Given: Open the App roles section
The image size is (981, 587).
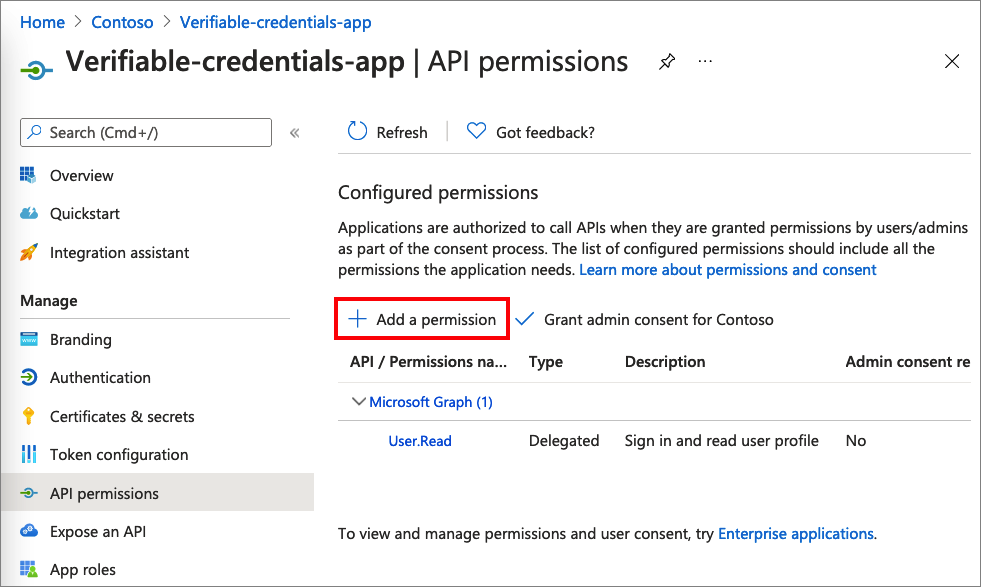Looking at the screenshot, I should pyautogui.click(x=82, y=568).
